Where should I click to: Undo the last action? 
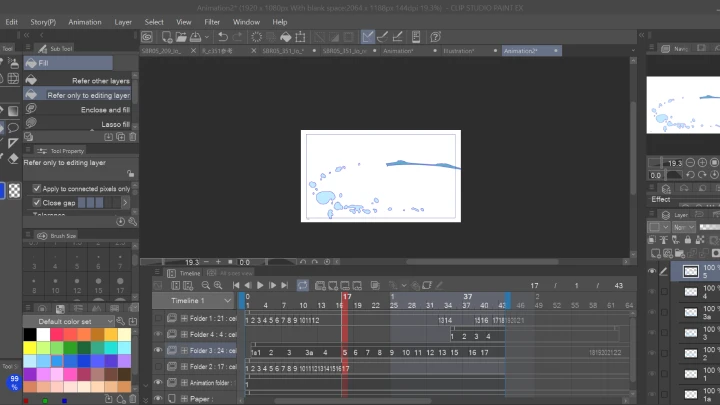(223, 37)
